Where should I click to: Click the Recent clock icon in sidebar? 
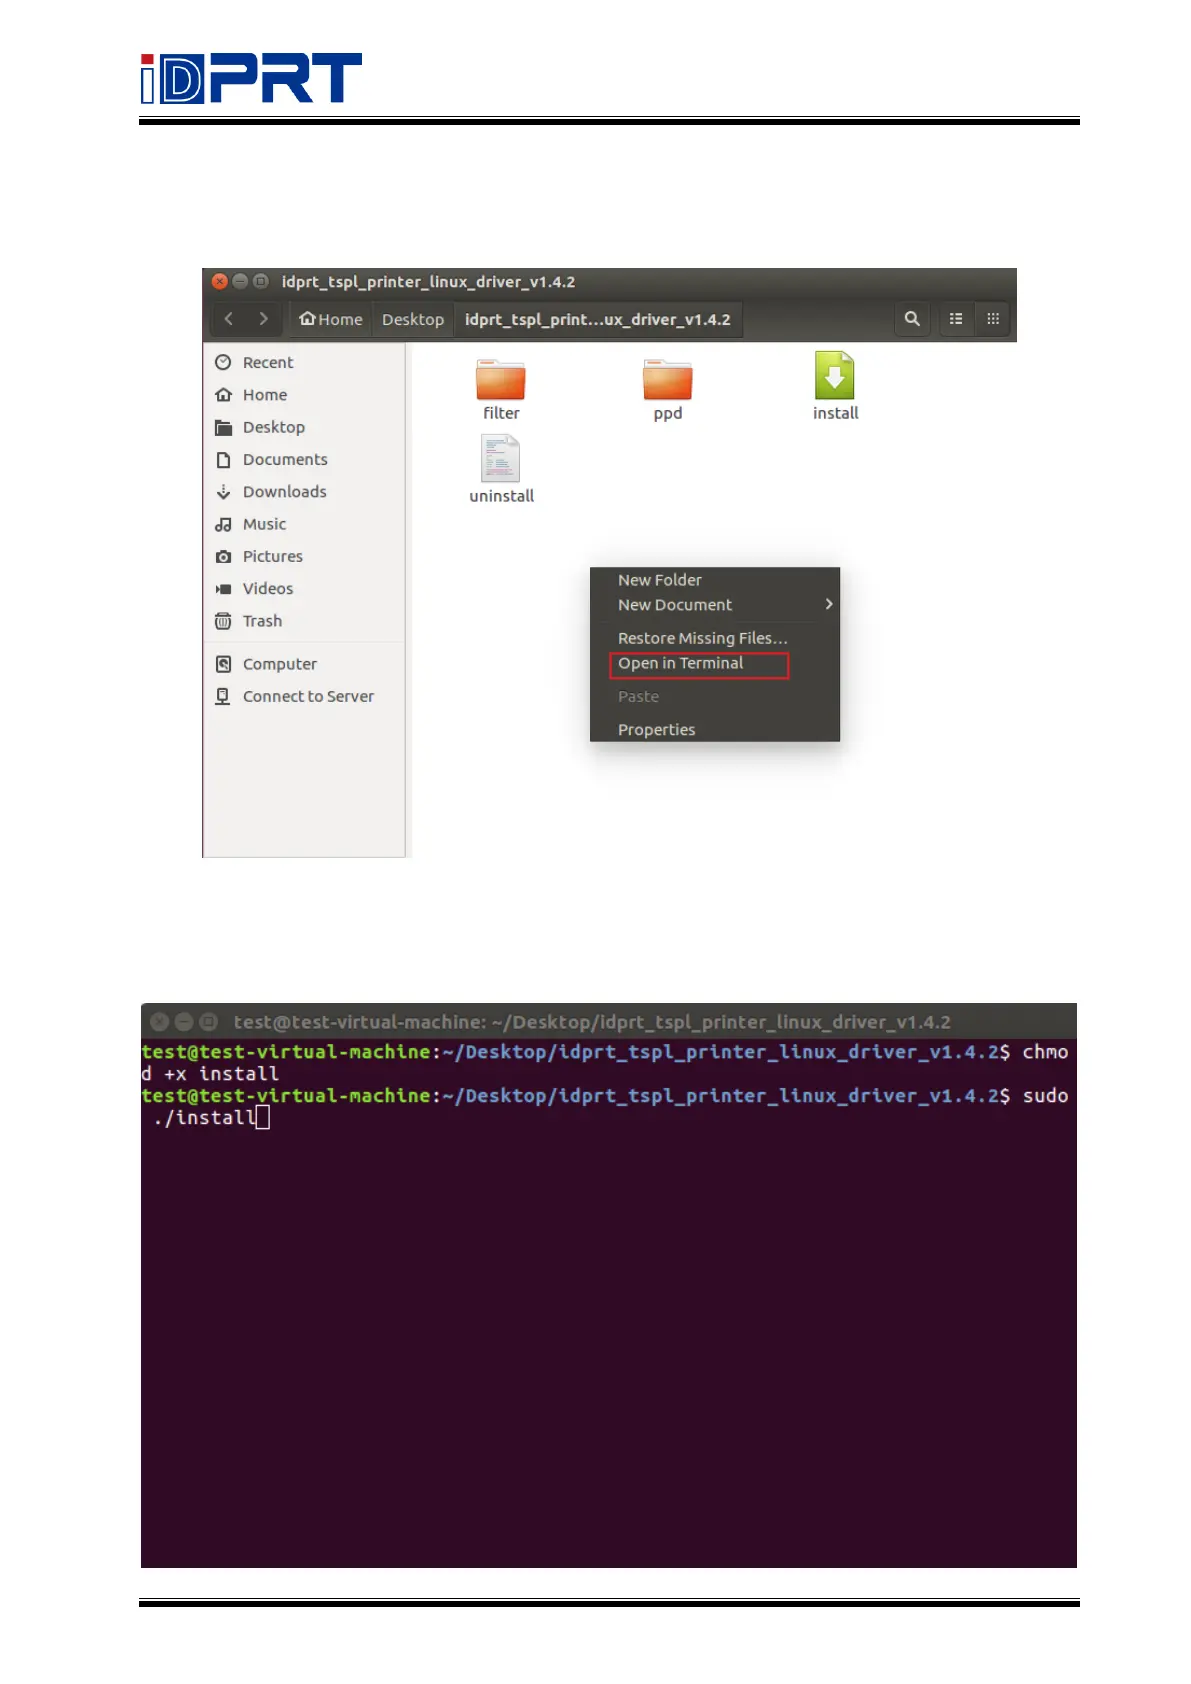[223, 362]
